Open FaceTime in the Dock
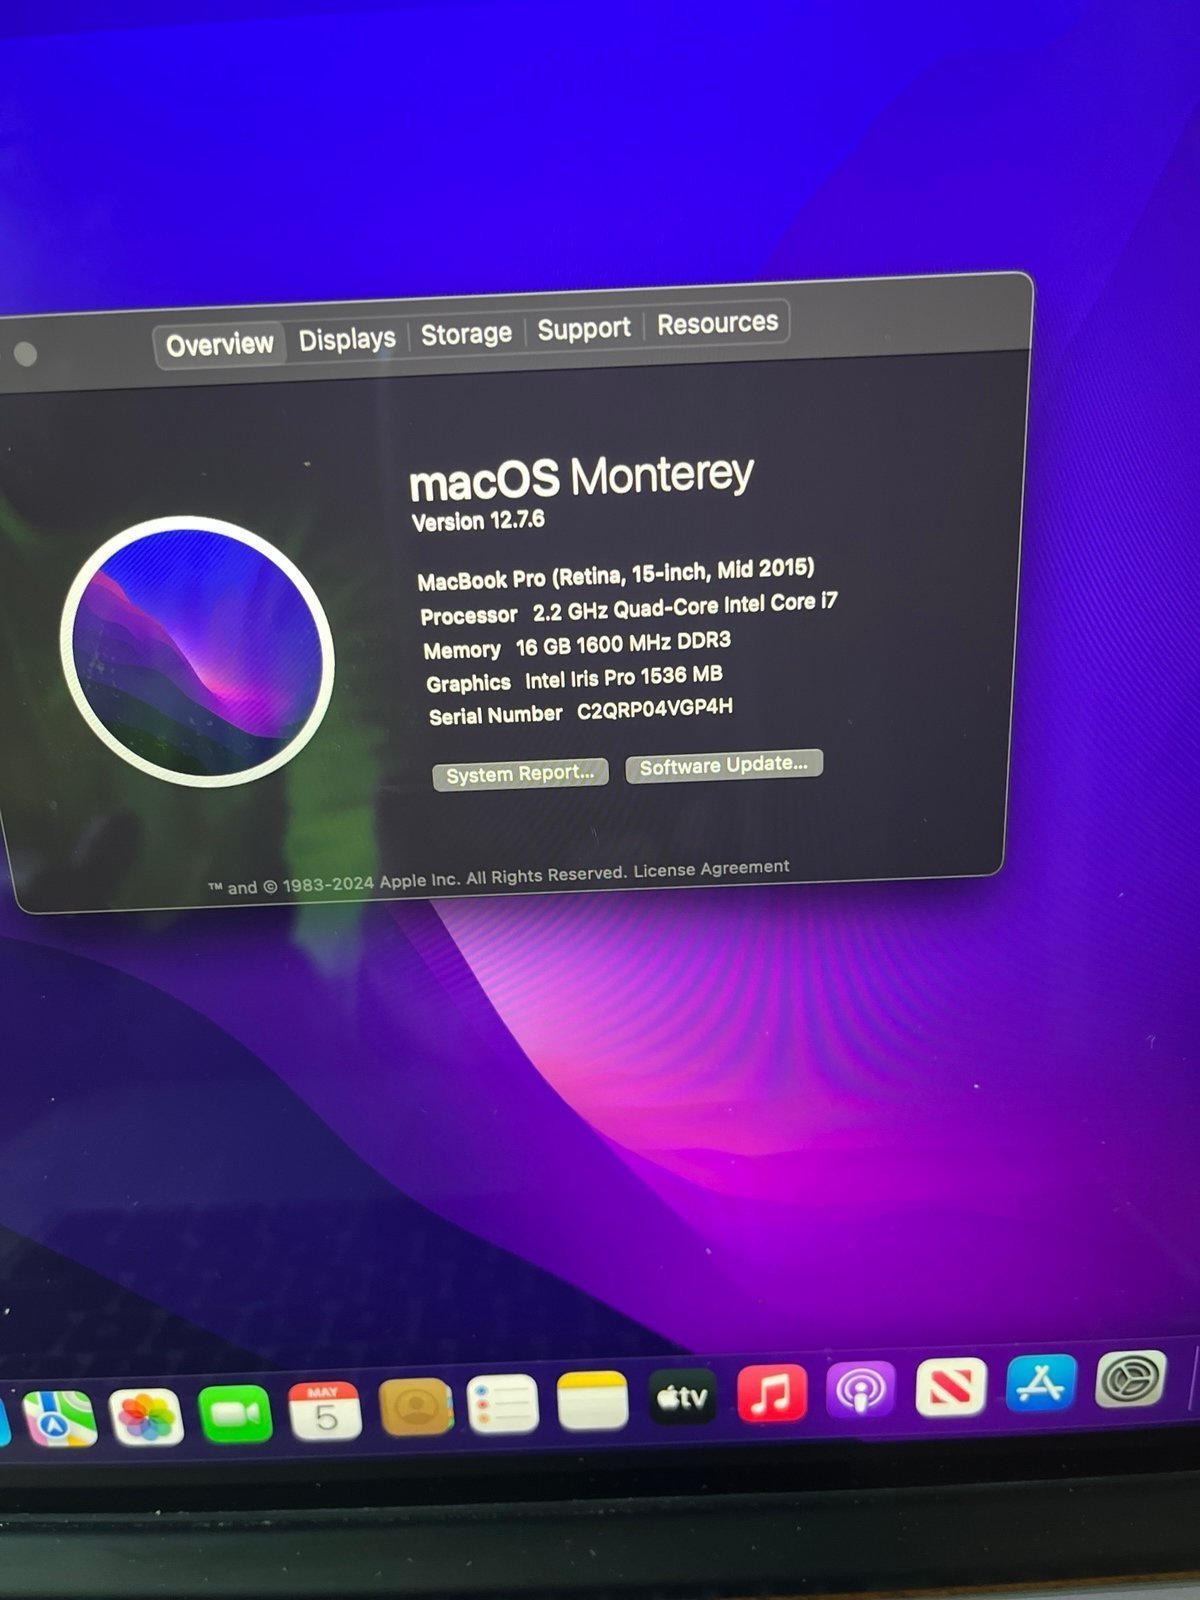 click(x=235, y=1414)
